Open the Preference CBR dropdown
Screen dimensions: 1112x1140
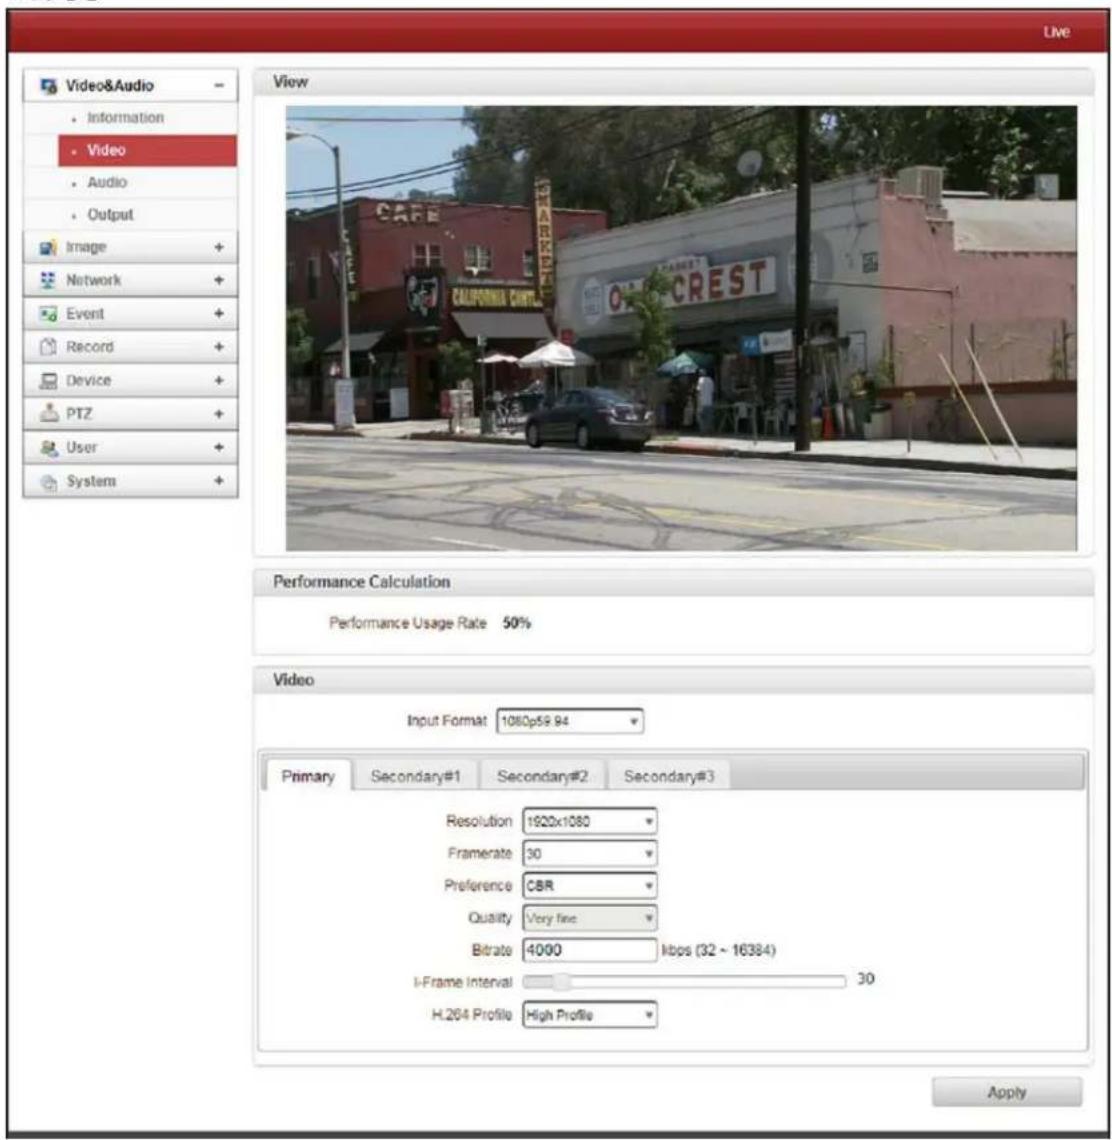point(590,886)
